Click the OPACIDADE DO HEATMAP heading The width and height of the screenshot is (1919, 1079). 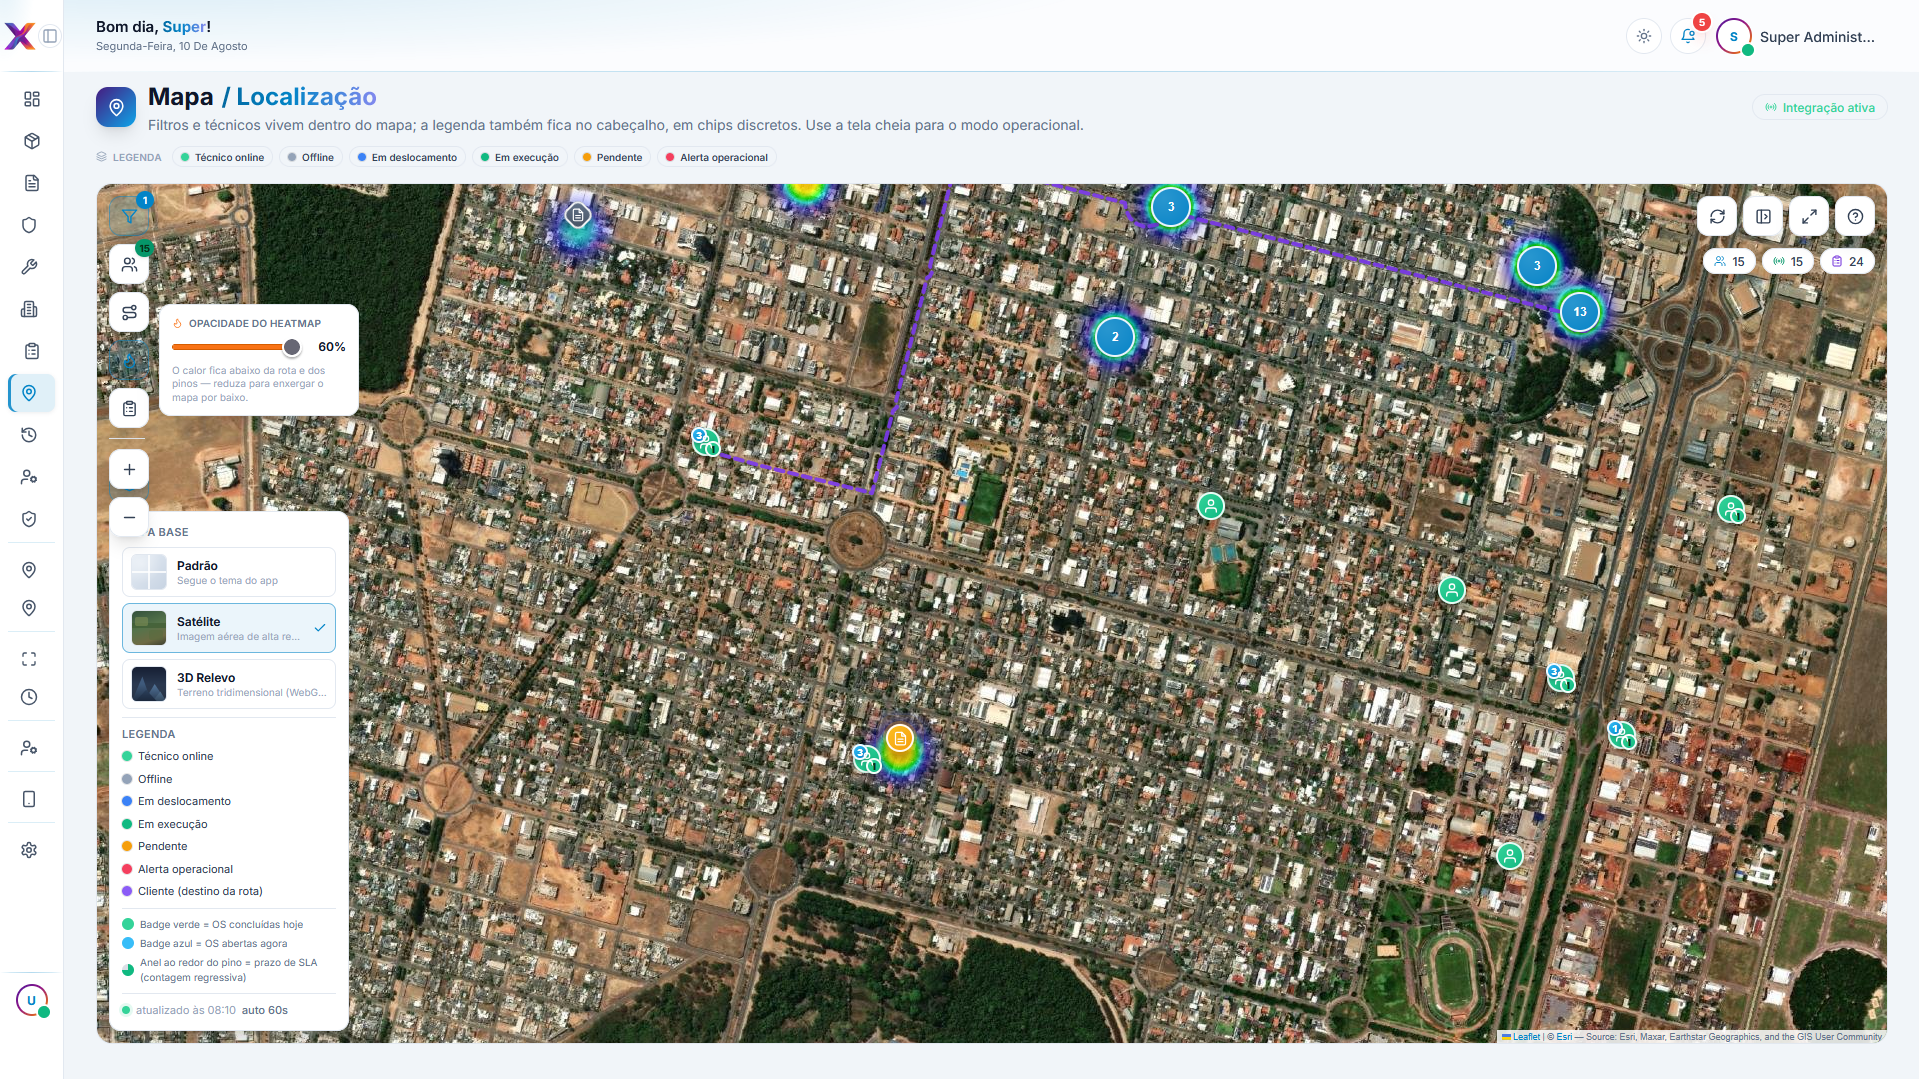[x=255, y=323]
